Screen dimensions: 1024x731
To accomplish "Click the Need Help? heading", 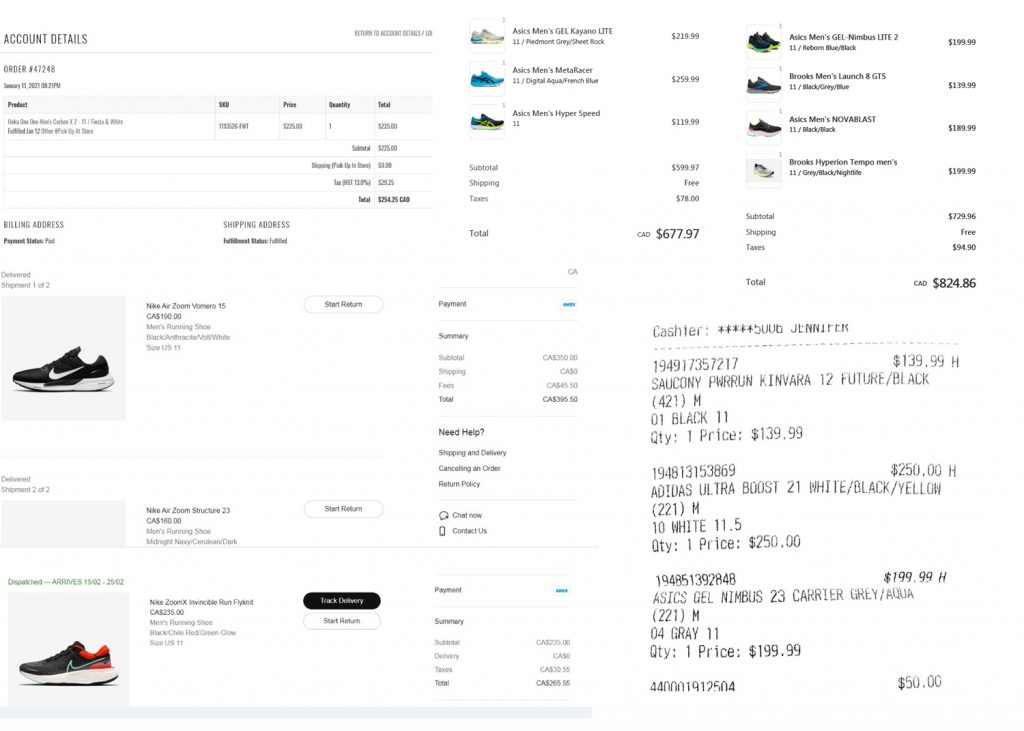I will [x=461, y=432].
